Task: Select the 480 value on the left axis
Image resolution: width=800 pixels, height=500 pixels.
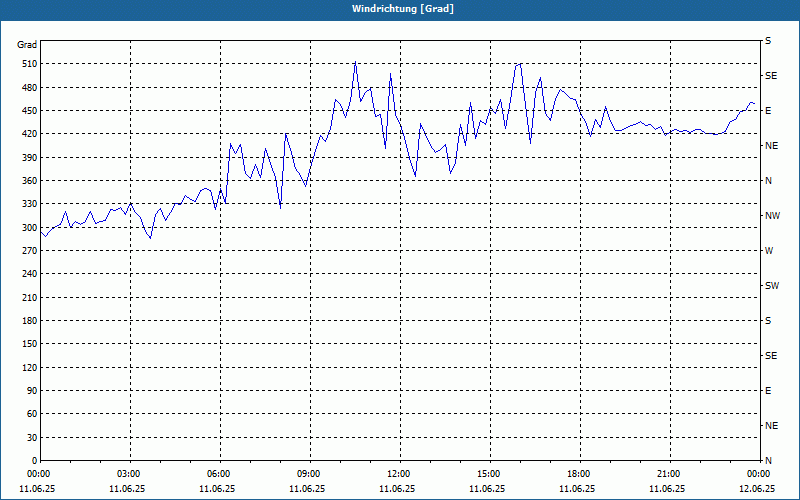Action: (x=29, y=88)
